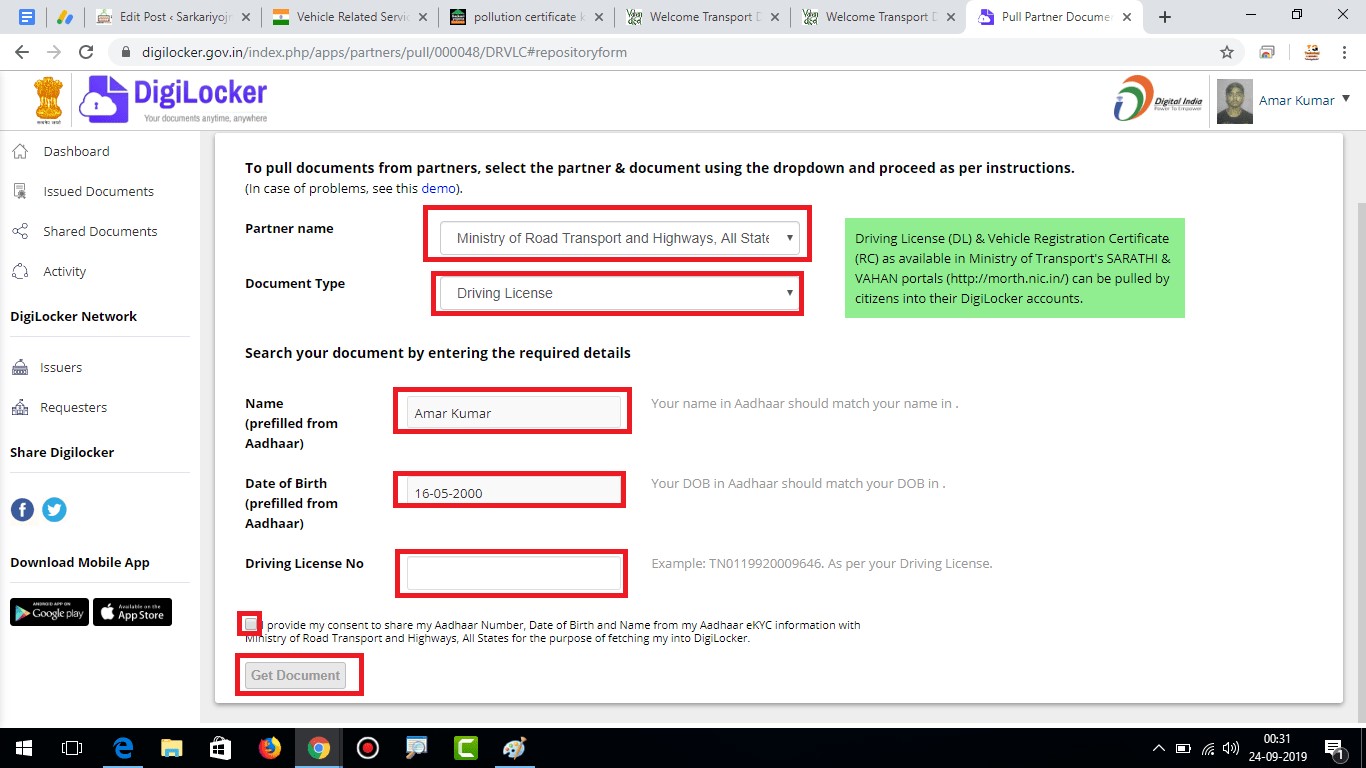1366x768 pixels.
Task: Switch to Edit Post Sarkariyojna tab
Action: coord(172,17)
